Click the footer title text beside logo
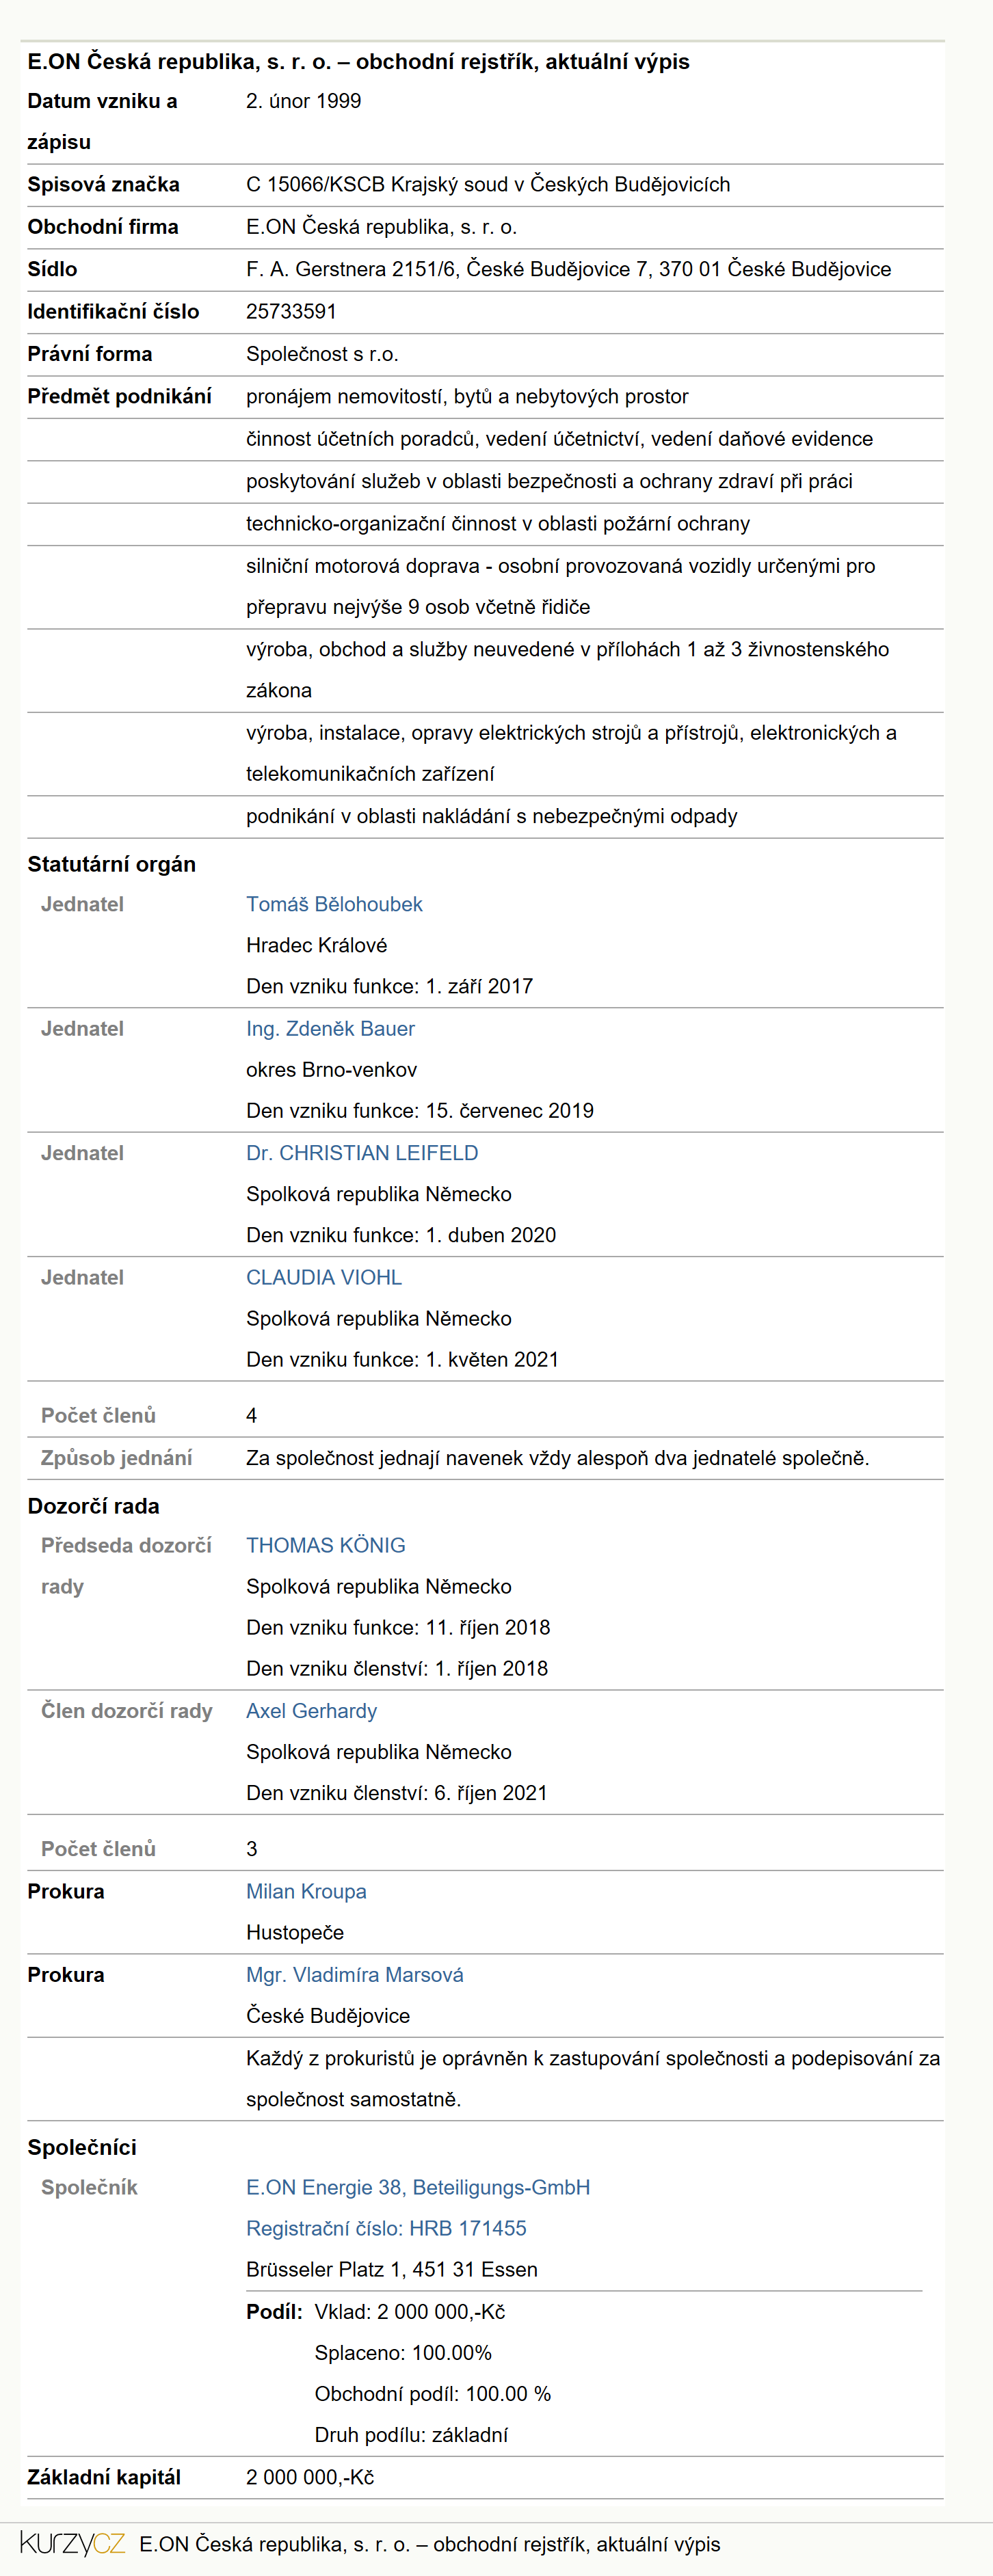Viewport: 993px width, 2576px height. click(429, 2544)
